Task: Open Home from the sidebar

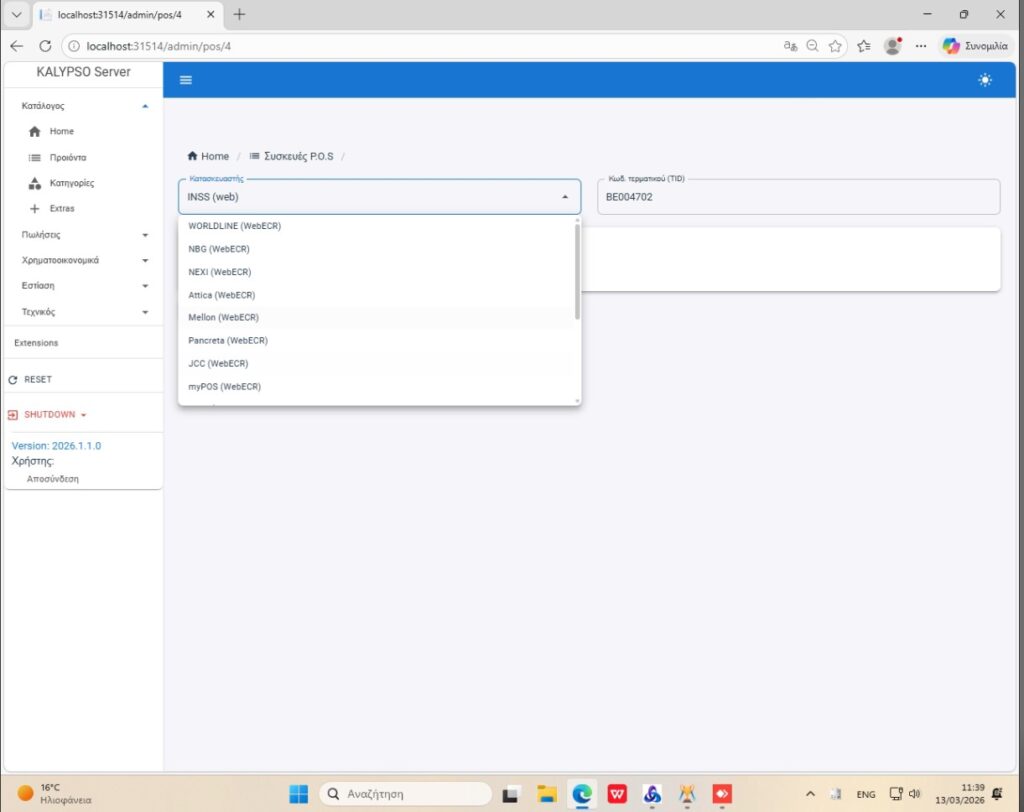Action: tap(61, 131)
